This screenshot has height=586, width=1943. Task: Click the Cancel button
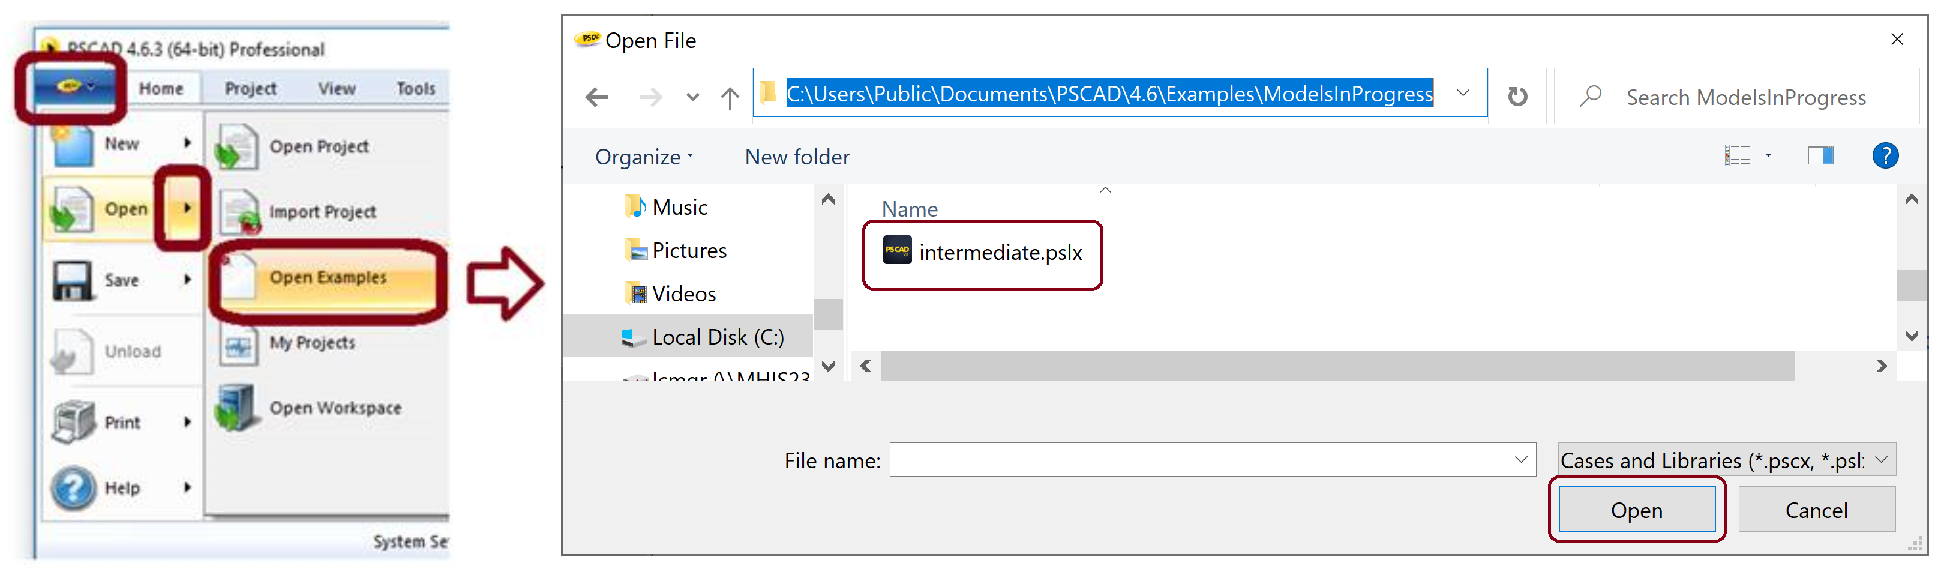pyautogui.click(x=1816, y=510)
